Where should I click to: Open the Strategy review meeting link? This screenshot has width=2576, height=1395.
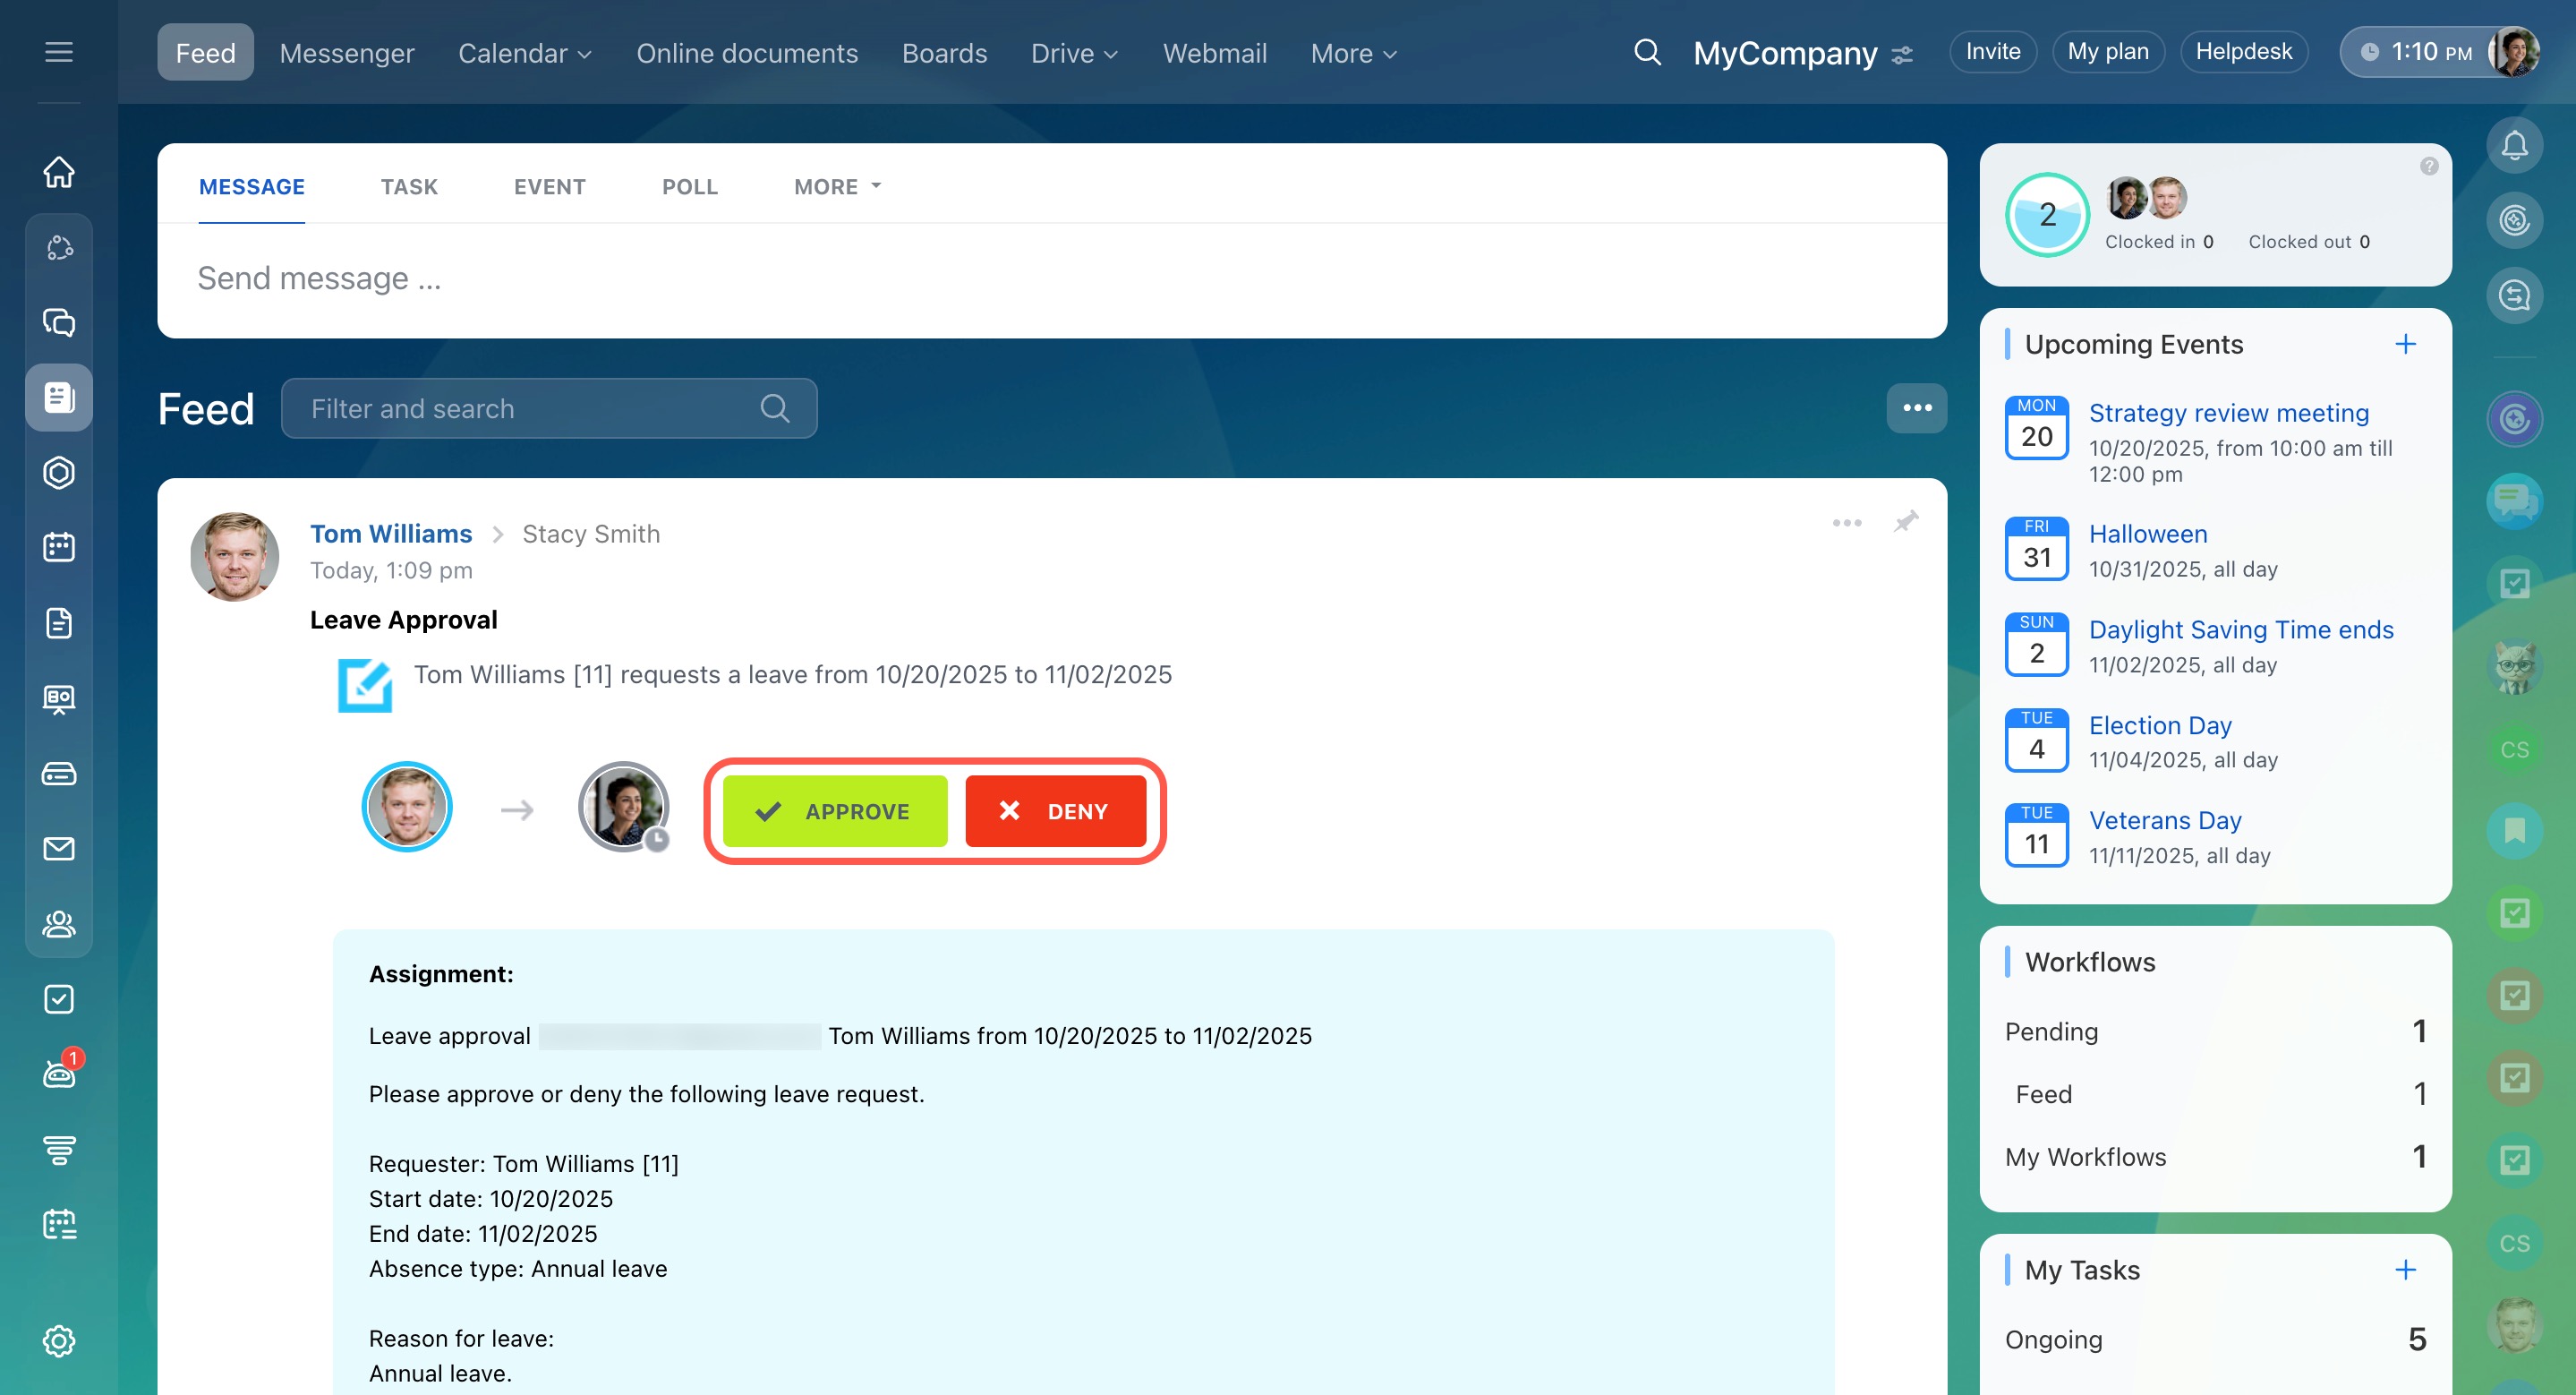point(2229,413)
